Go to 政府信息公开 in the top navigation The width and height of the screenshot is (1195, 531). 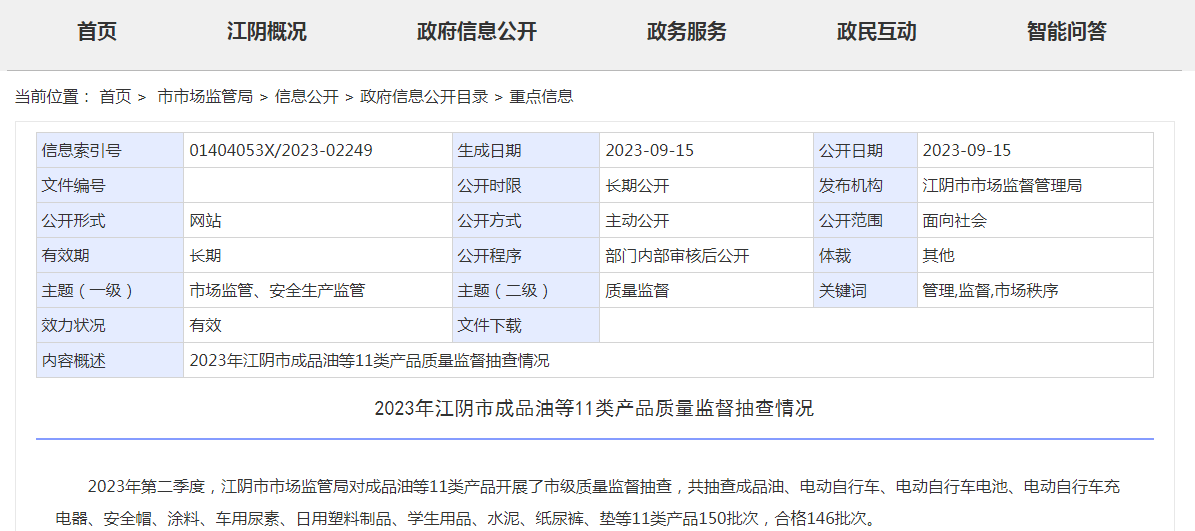tap(476, 32)
